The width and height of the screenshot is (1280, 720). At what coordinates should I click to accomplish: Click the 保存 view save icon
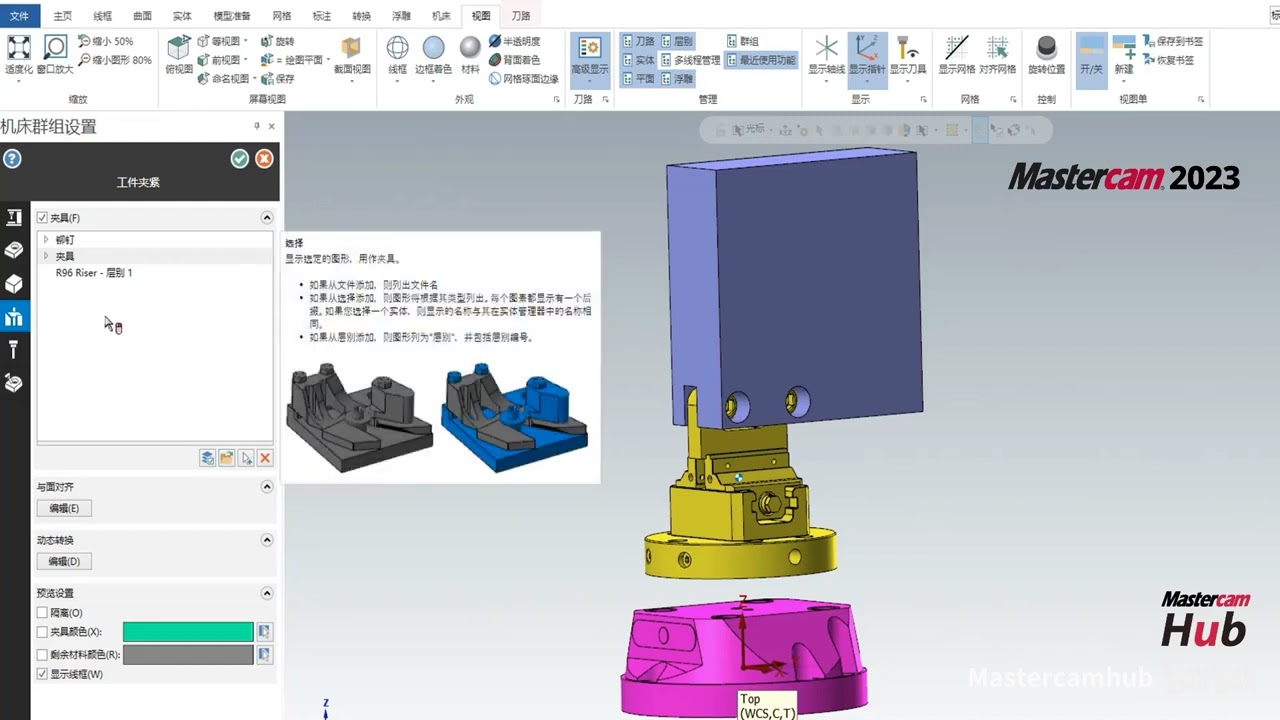pyautogui.click(x=277, y=78)
